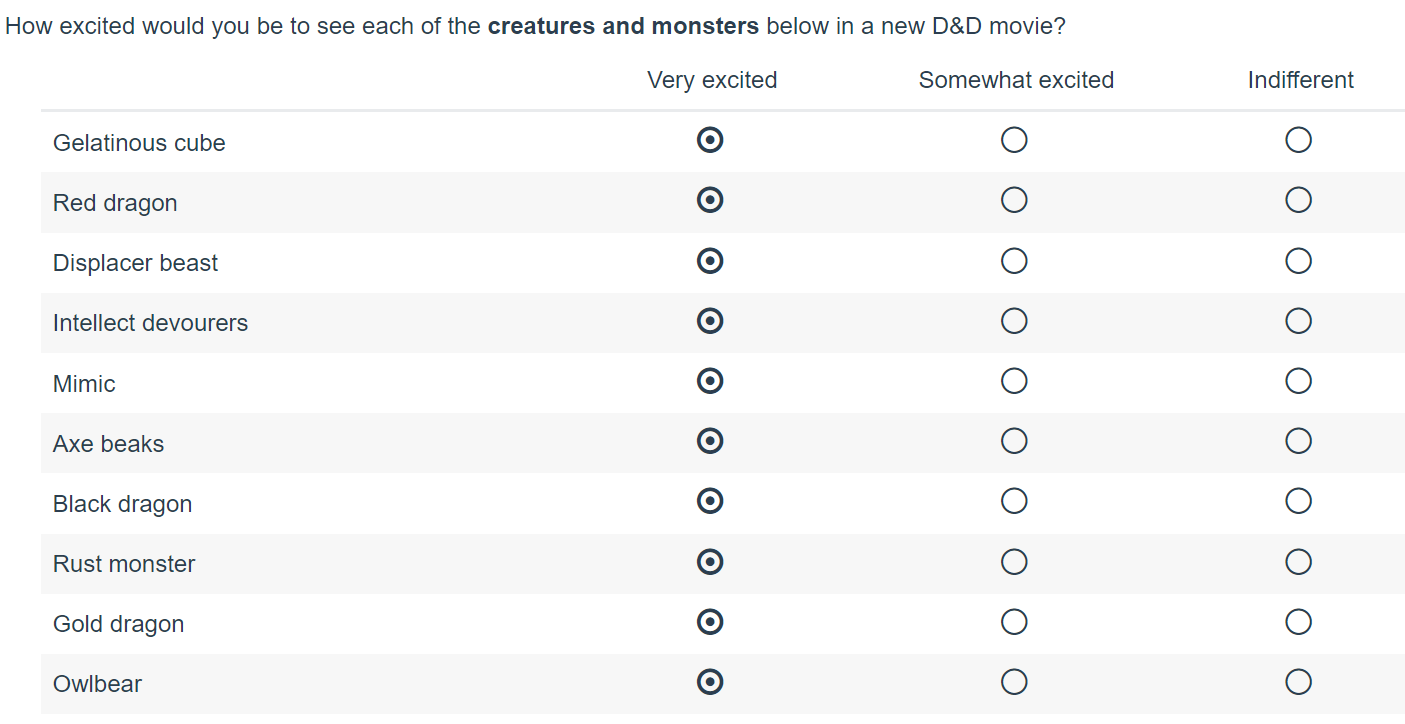The height and width of the screenshot is (724, 1405).
Task: Set Axe beaks to Somewhat excited
Action: (1014, 441)
